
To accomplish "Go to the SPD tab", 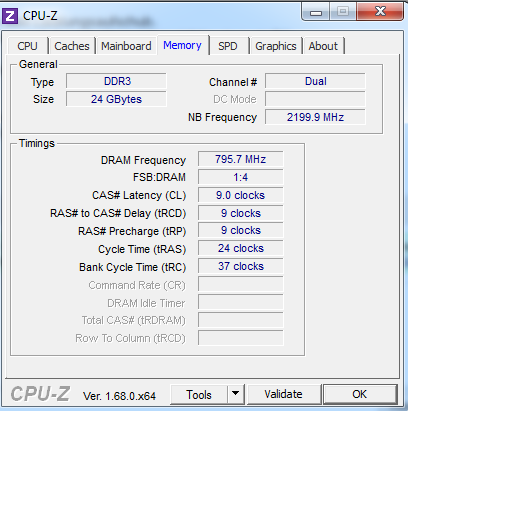I will [228, 46].
